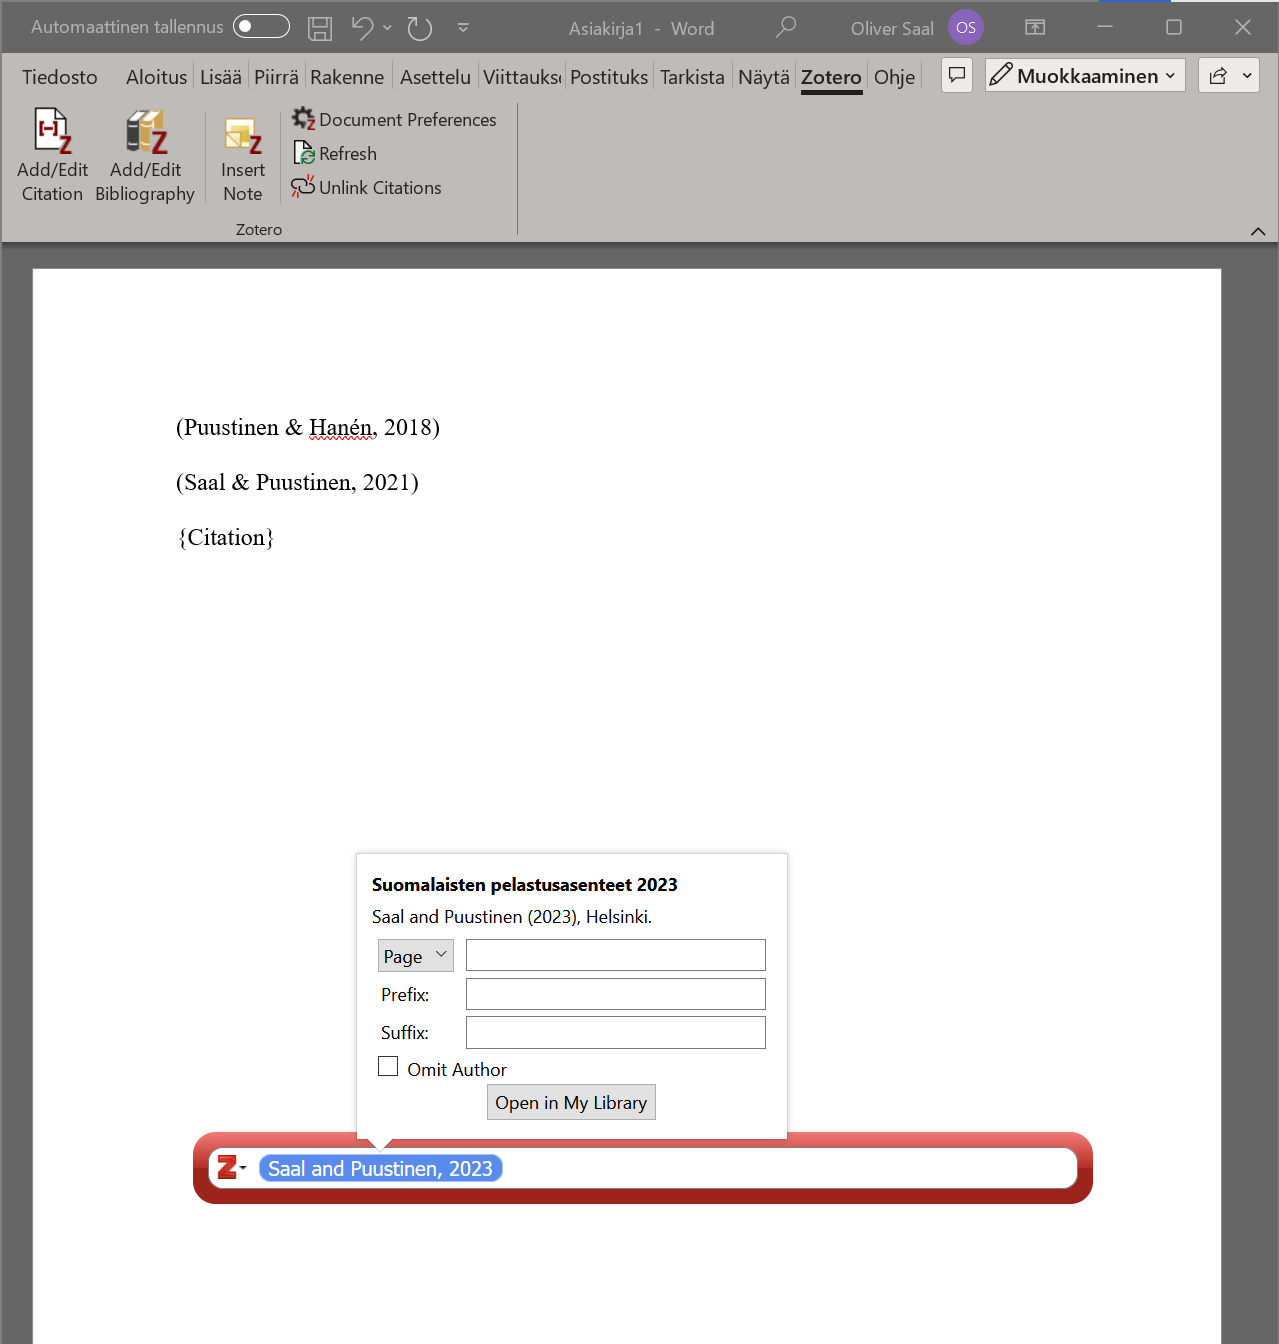Insert a Zotero note

point(243,158)
